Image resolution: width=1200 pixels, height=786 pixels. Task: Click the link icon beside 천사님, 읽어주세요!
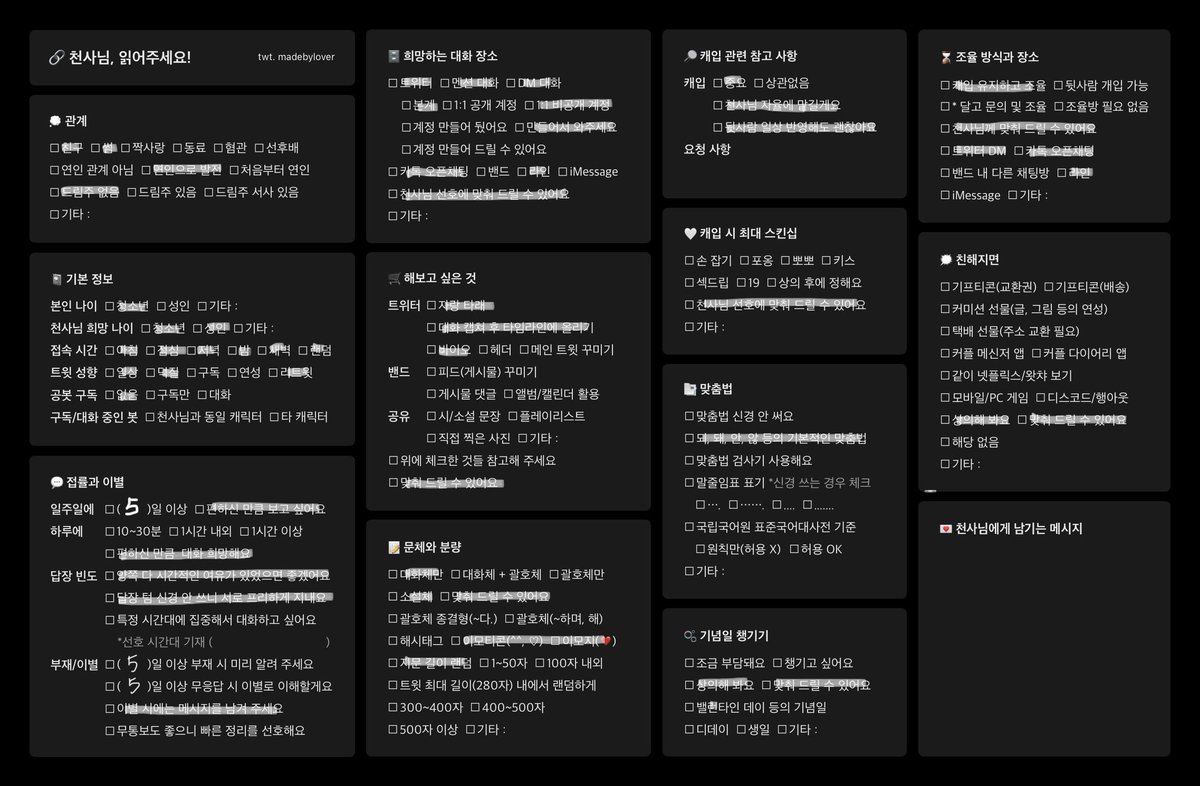pyautogui.click(x=56, y=57)
